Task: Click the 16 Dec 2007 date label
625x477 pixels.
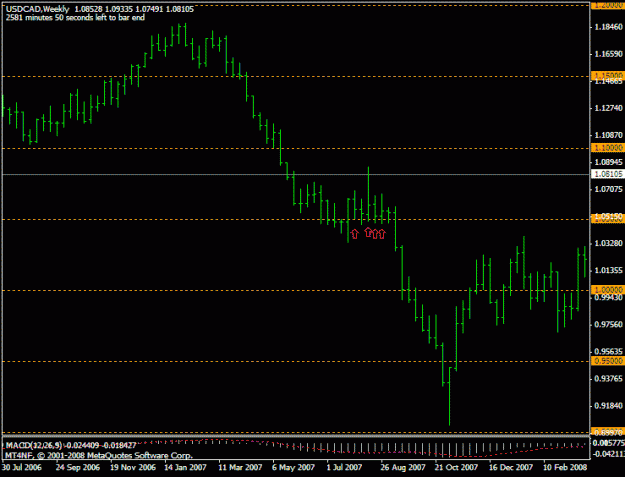Action: pos(511,467)
